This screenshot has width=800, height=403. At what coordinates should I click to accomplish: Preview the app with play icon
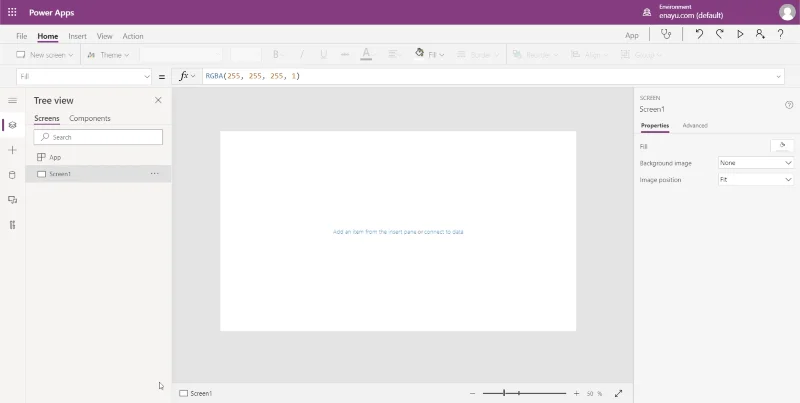[740, 34]
